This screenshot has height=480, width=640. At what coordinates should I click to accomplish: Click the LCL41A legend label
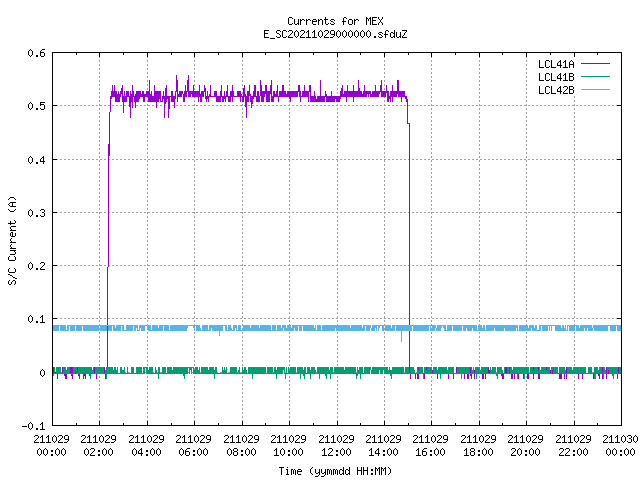tap(556, 64)
